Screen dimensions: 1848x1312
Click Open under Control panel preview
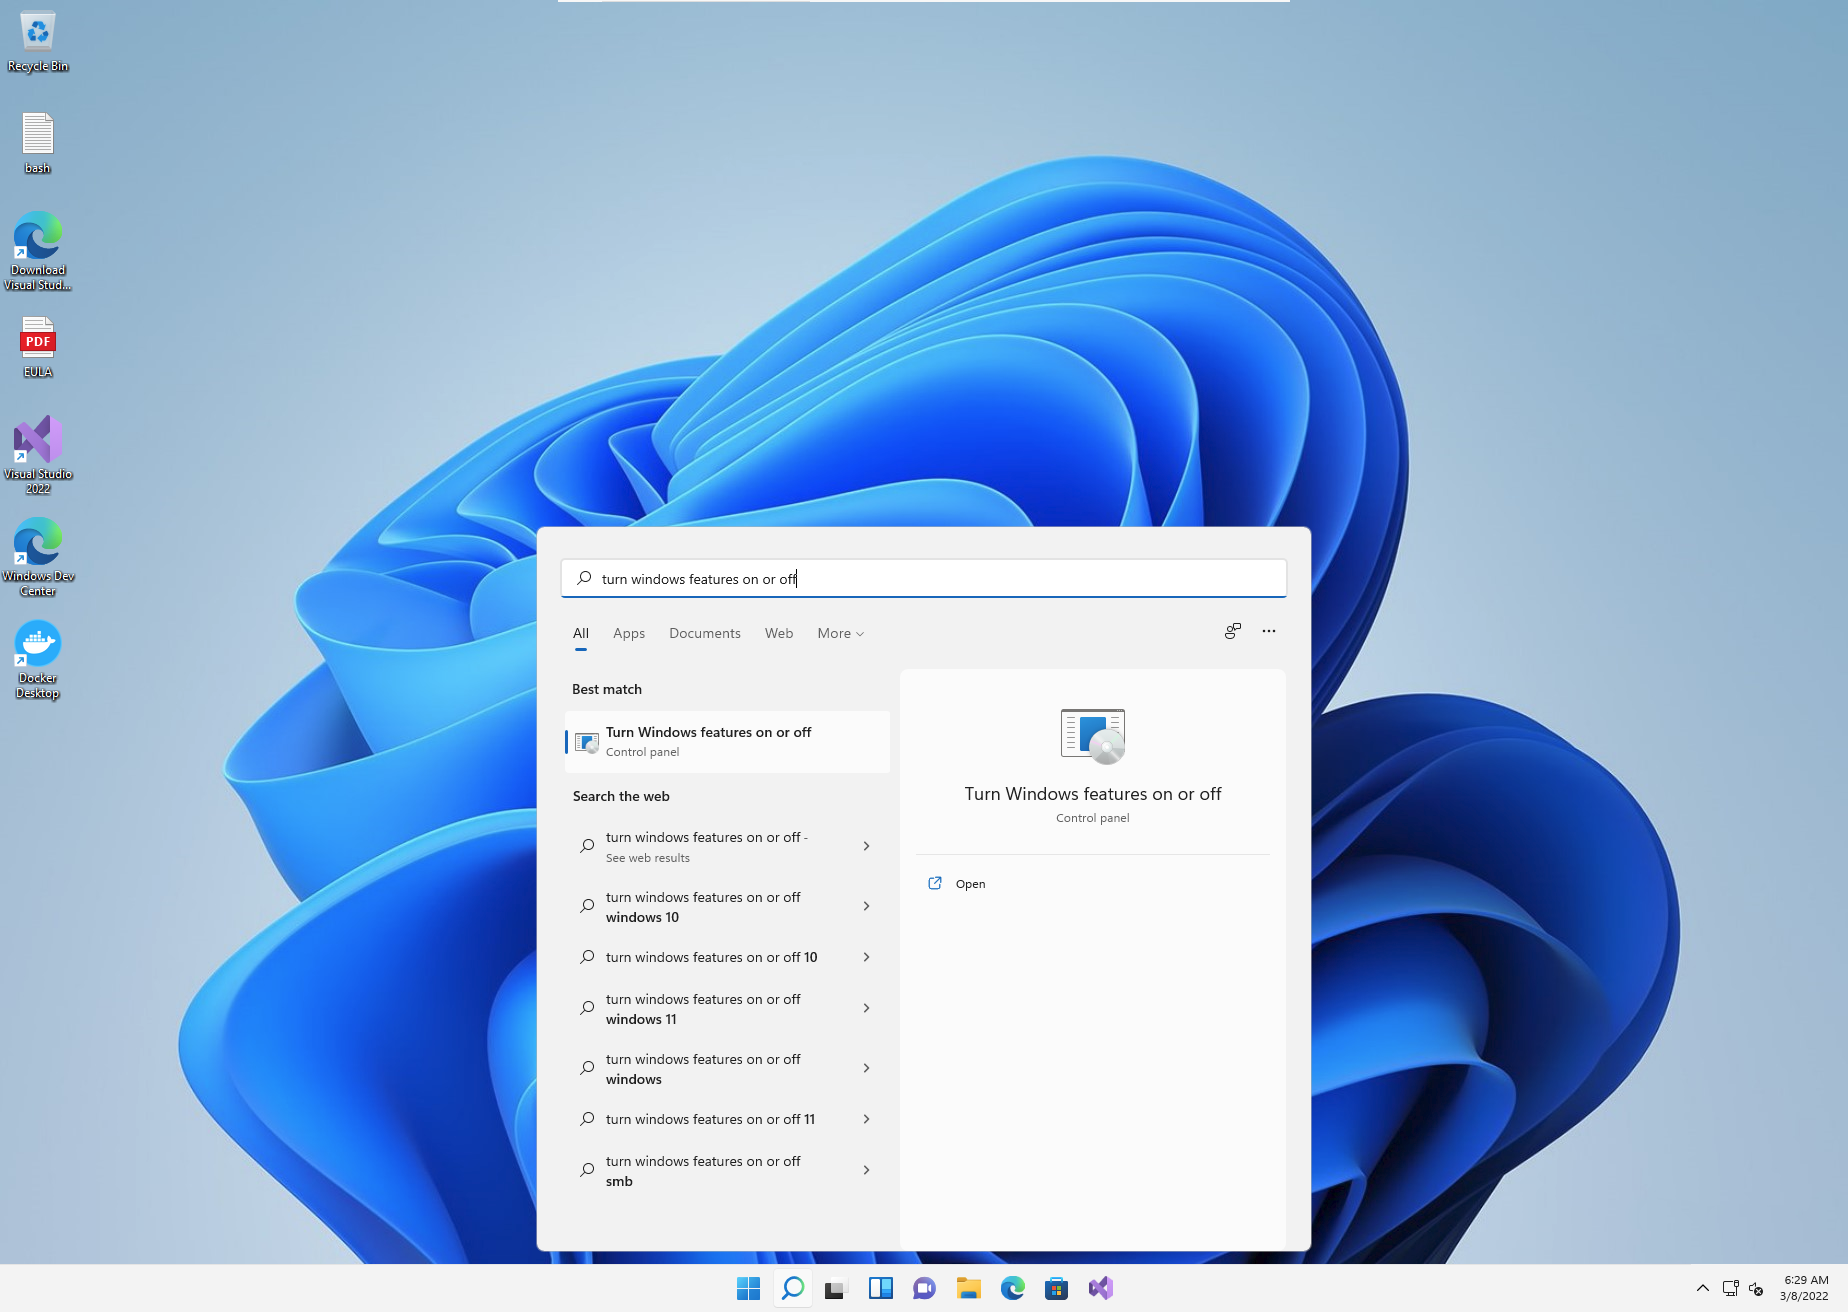969,883
